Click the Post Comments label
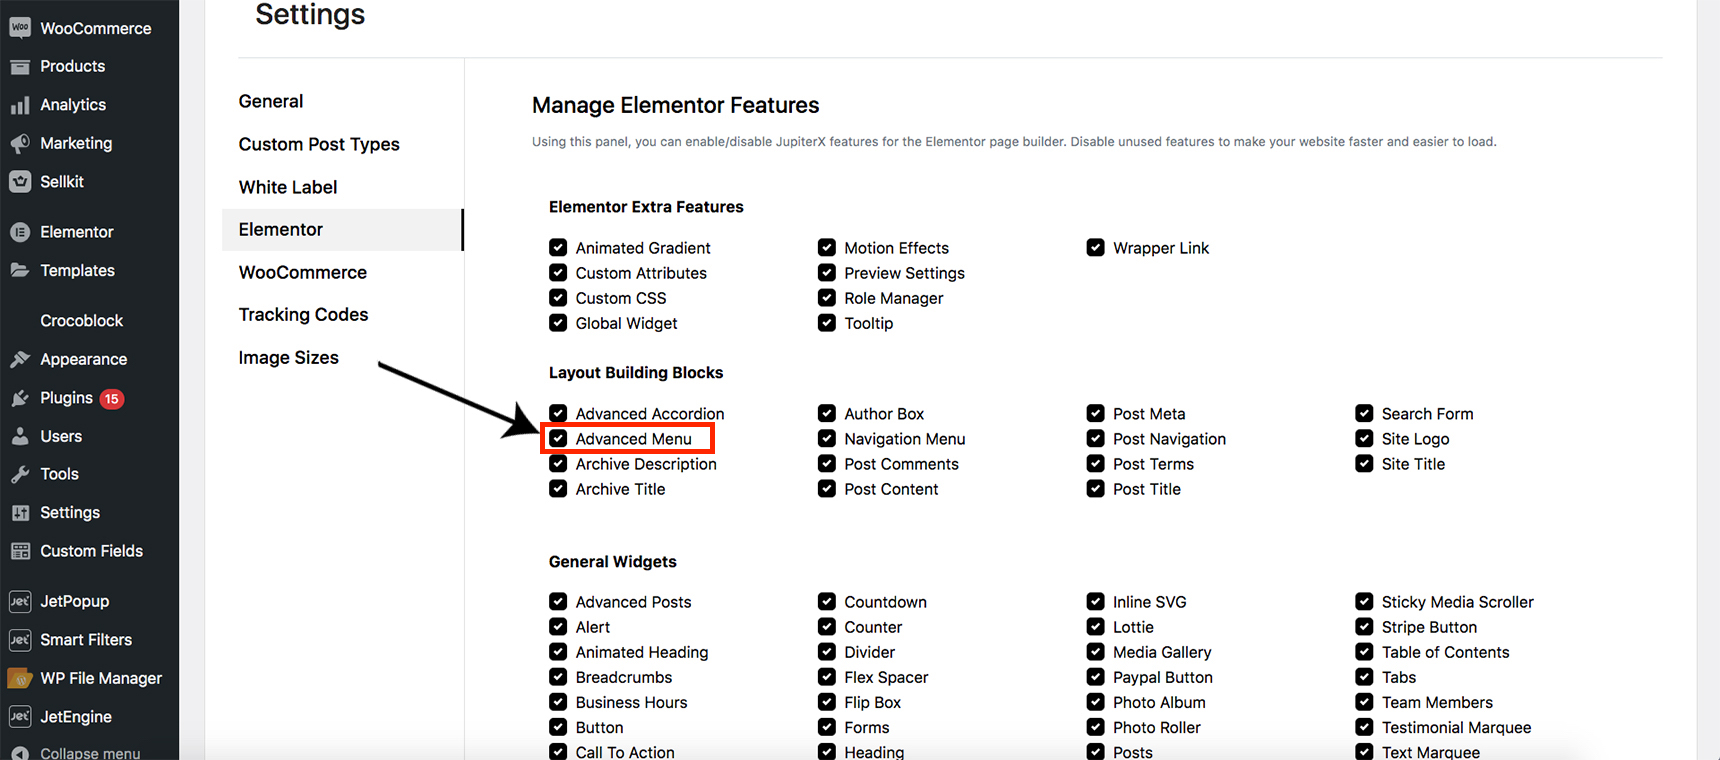The width and height of the screenshot is (1720, 760). coord(901,464)
